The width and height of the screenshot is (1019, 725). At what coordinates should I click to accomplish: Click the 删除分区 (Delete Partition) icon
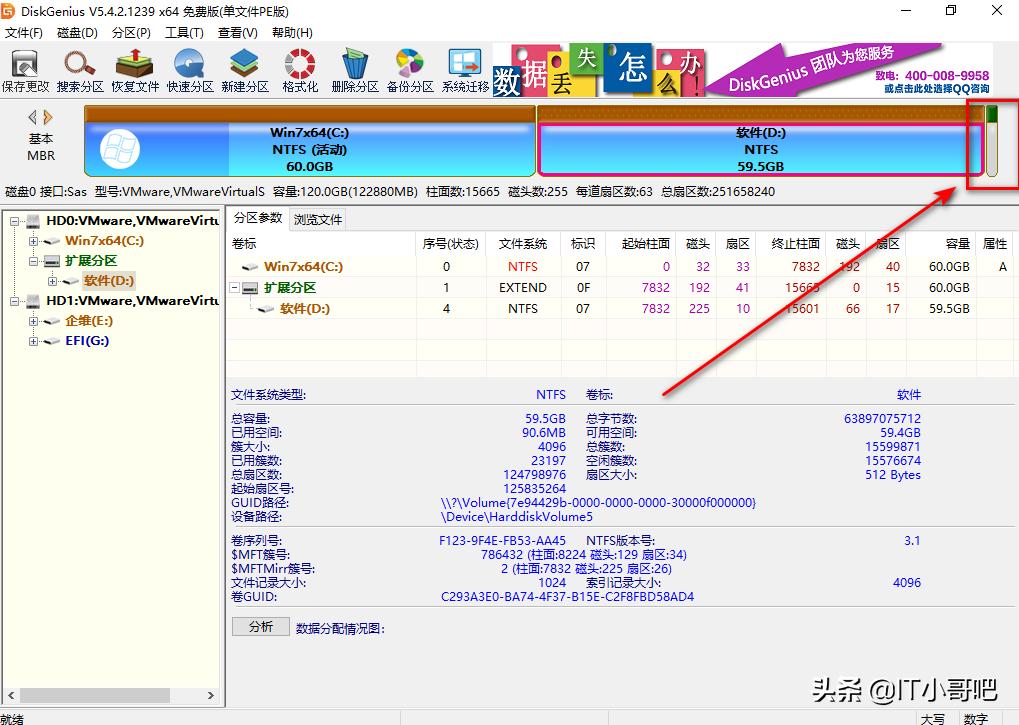click(x=352, y=70)
